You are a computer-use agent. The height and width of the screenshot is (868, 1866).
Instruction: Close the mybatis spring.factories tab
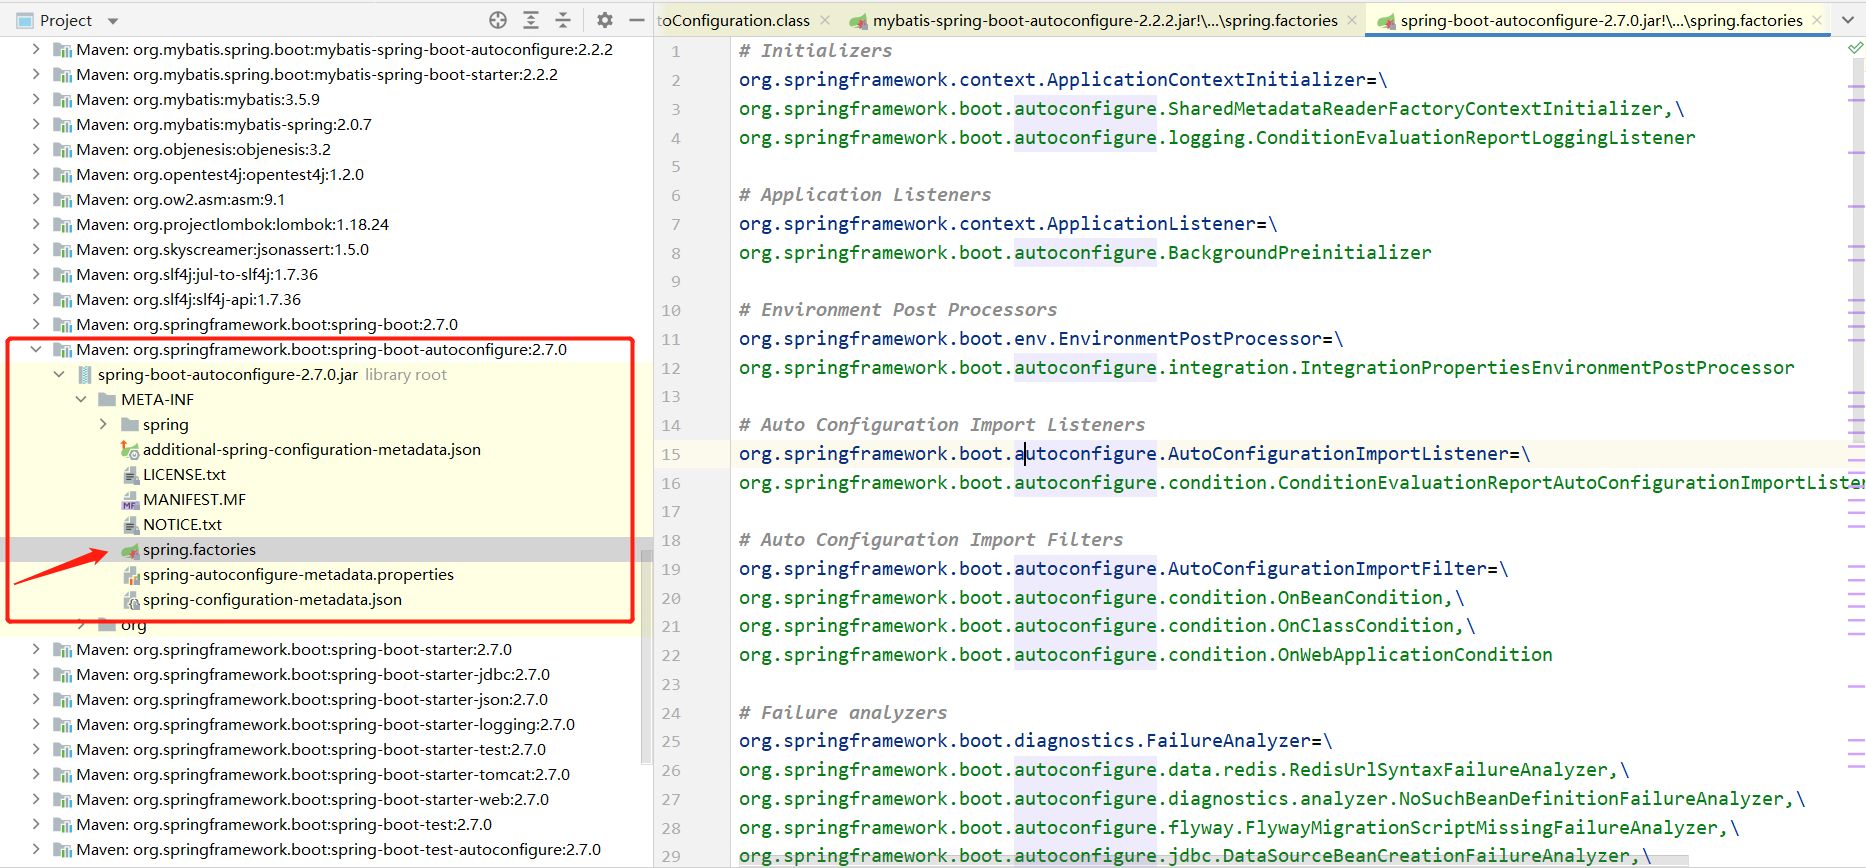point(1352,20)
